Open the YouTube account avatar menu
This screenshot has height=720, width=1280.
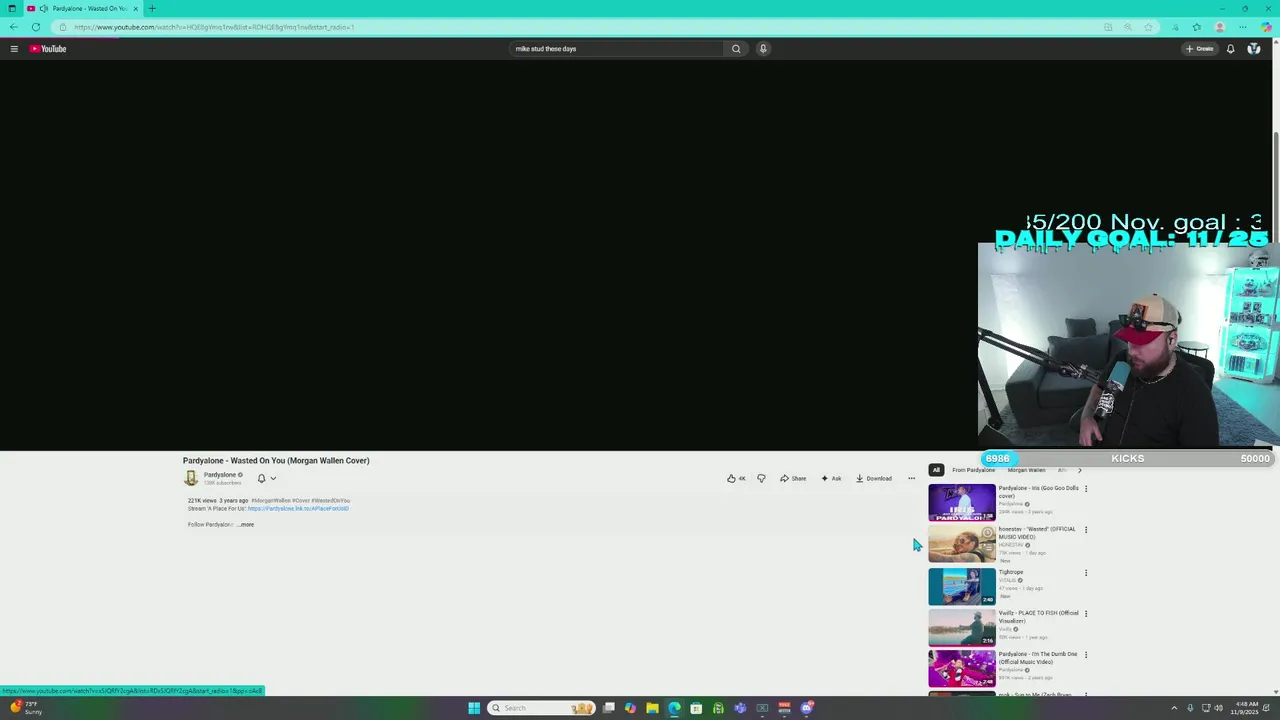1254,48
